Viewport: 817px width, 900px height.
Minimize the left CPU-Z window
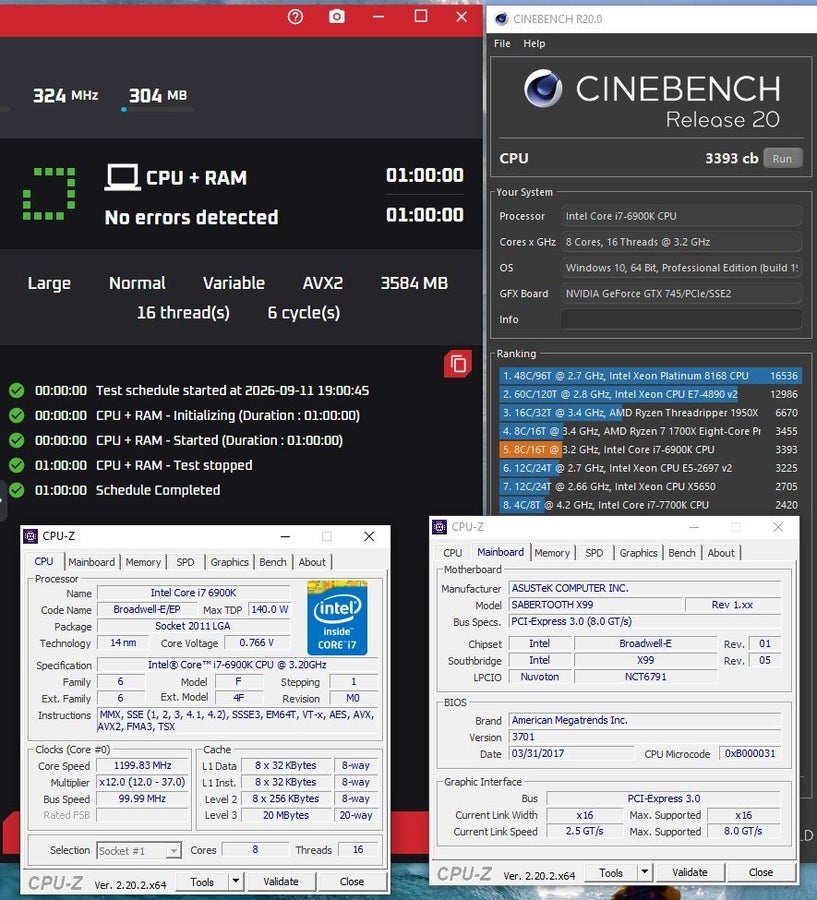[285, 537]
